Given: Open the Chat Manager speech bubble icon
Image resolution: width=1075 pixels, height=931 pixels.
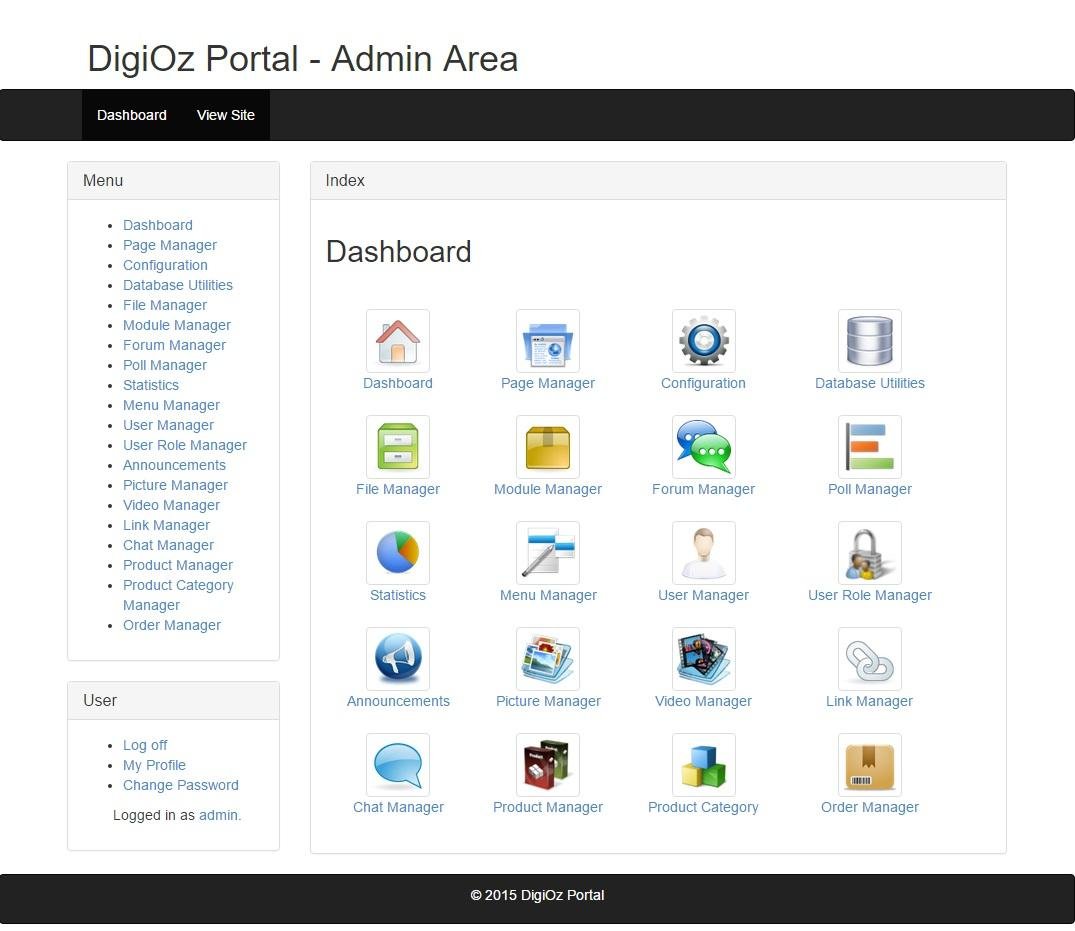Looking at the screenshot, I should click(398, 764).
